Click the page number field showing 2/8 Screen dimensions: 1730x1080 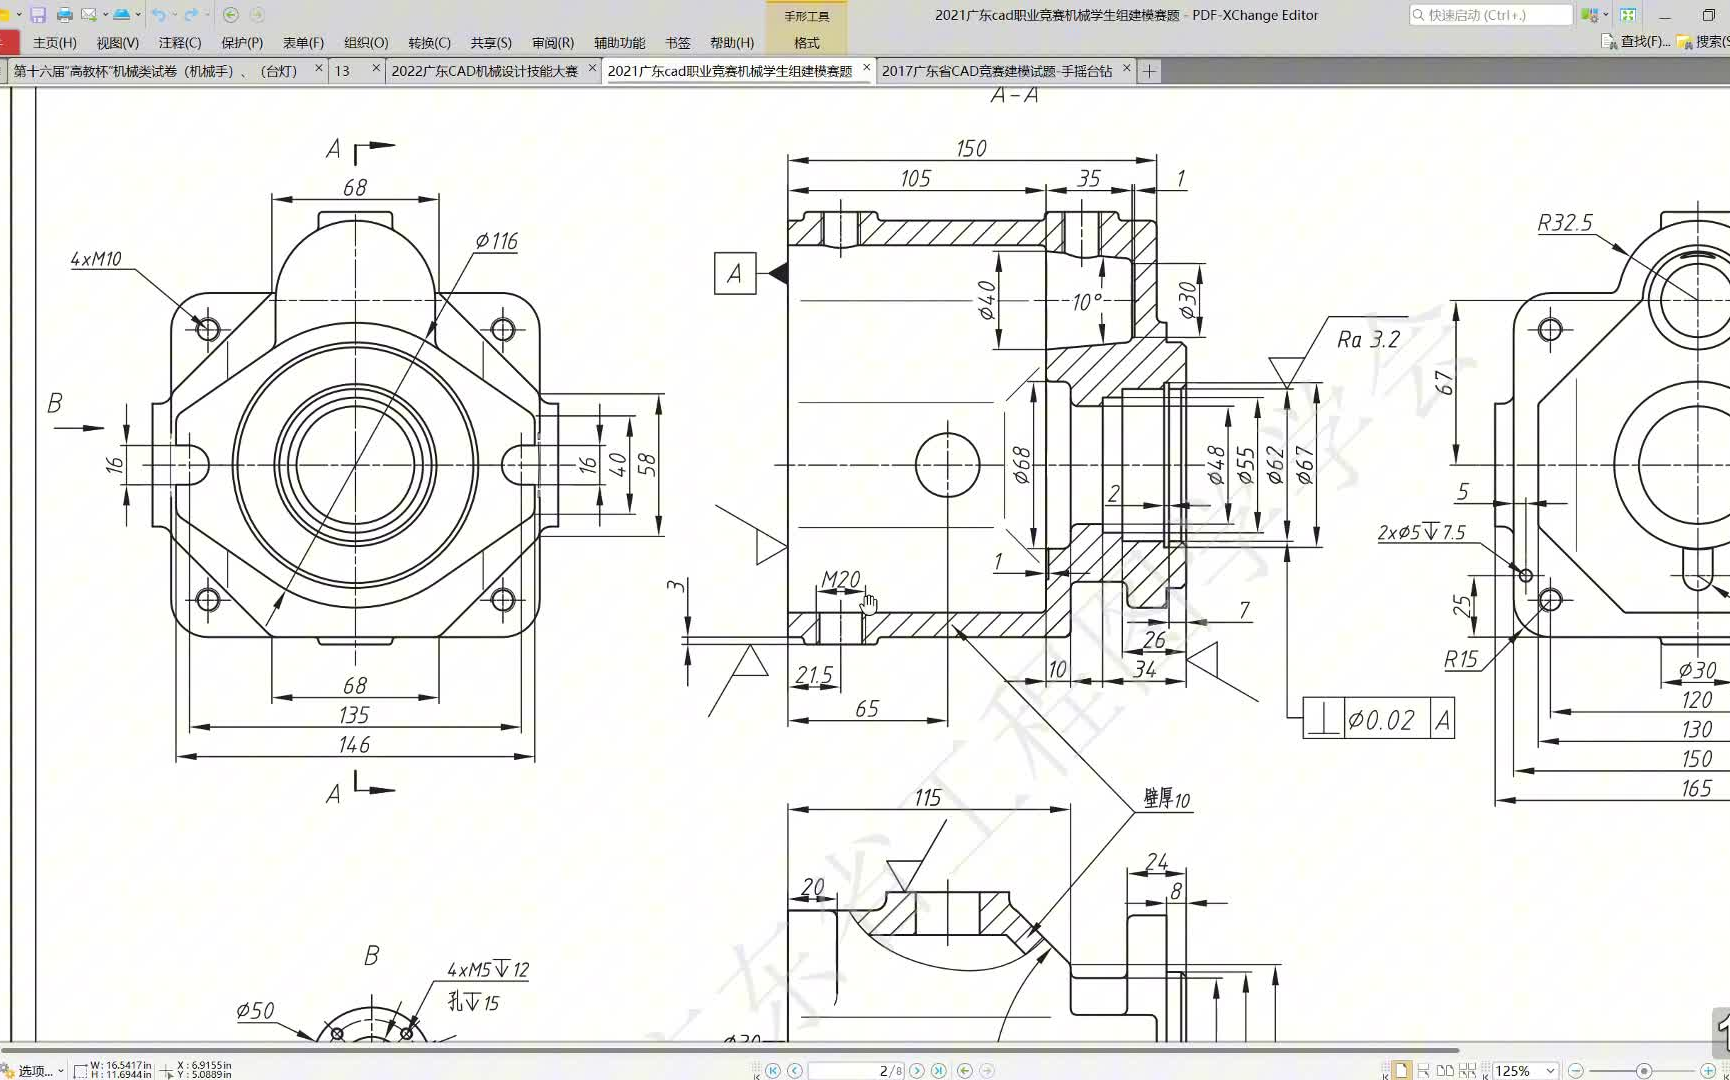856,1070
